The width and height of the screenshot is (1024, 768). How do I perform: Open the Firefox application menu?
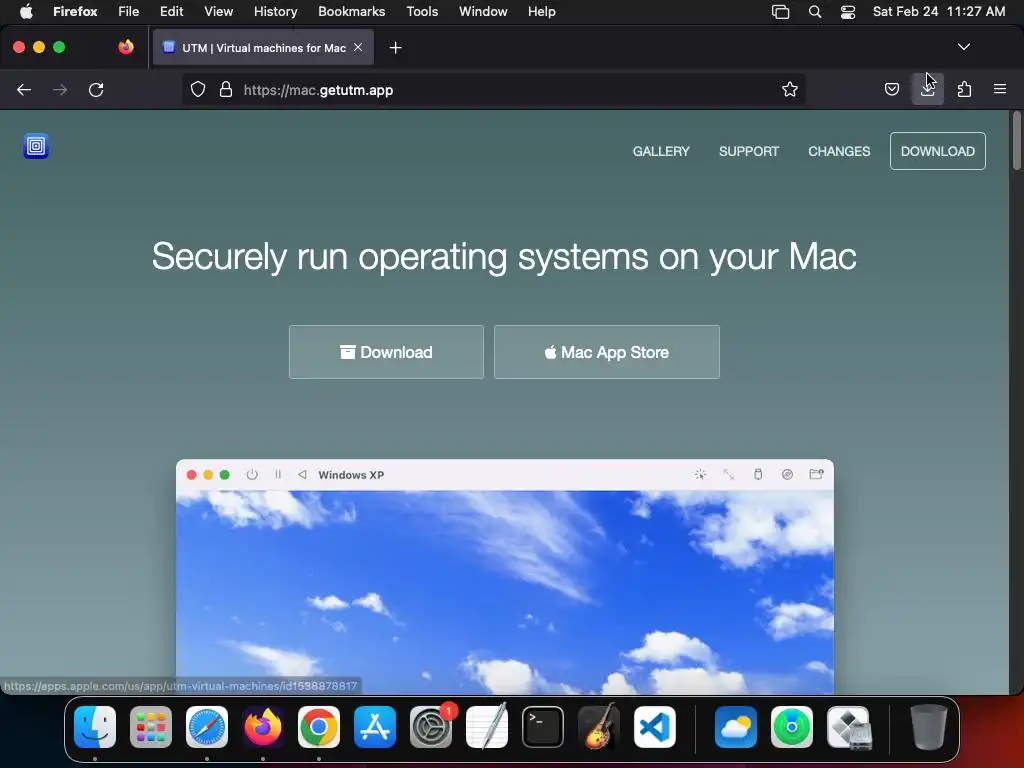(75, 11)
